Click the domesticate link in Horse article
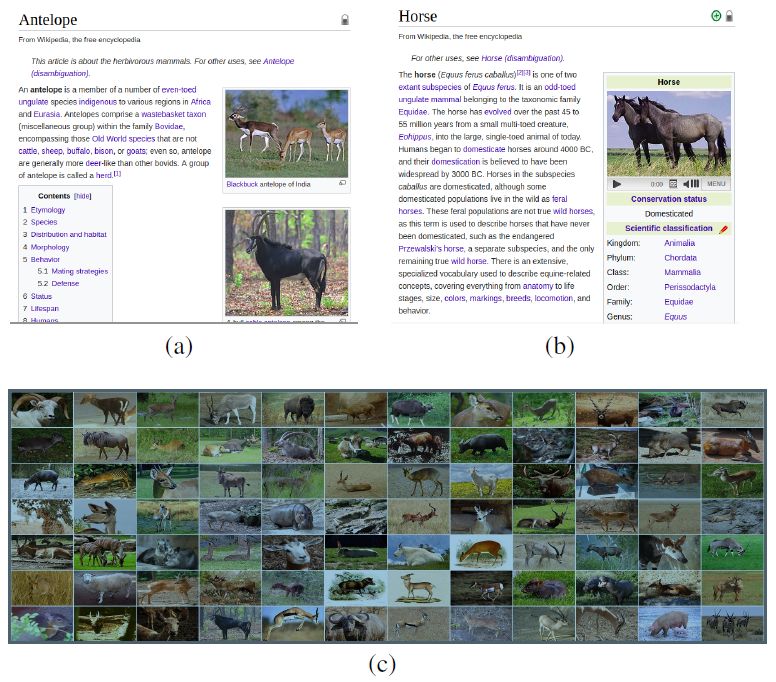Image resolution: width=776 pixels, height=682 pixels. point(484,149)
